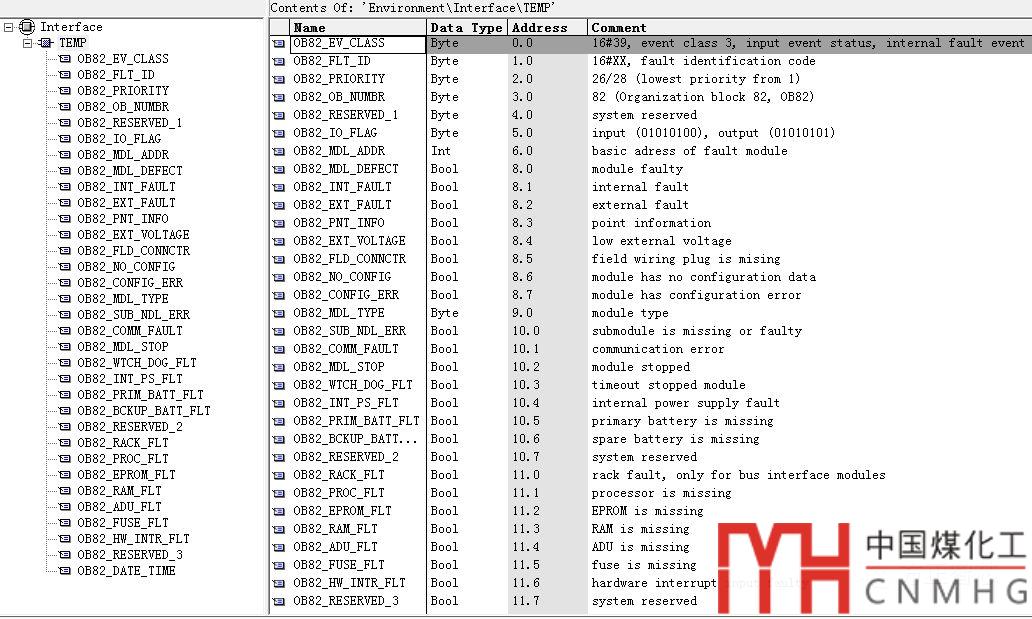Click row icon beside OB82_NO_CONFIG in table
Image resolution: width=1032 pixels, height=619 pixels.
coord(279,277)
